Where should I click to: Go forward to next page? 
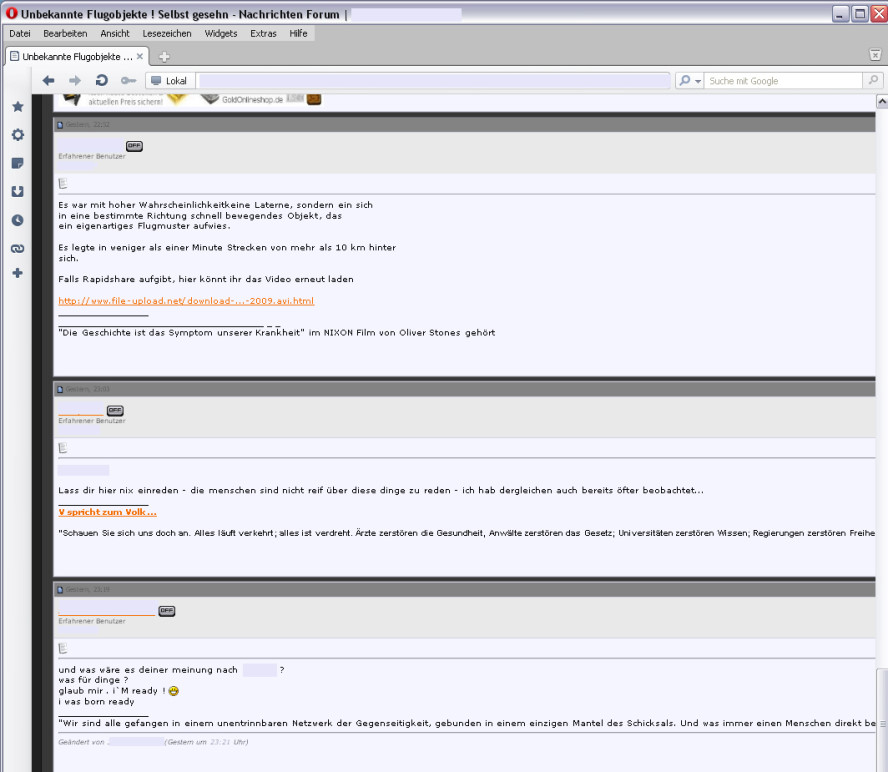tap(75, 80)
